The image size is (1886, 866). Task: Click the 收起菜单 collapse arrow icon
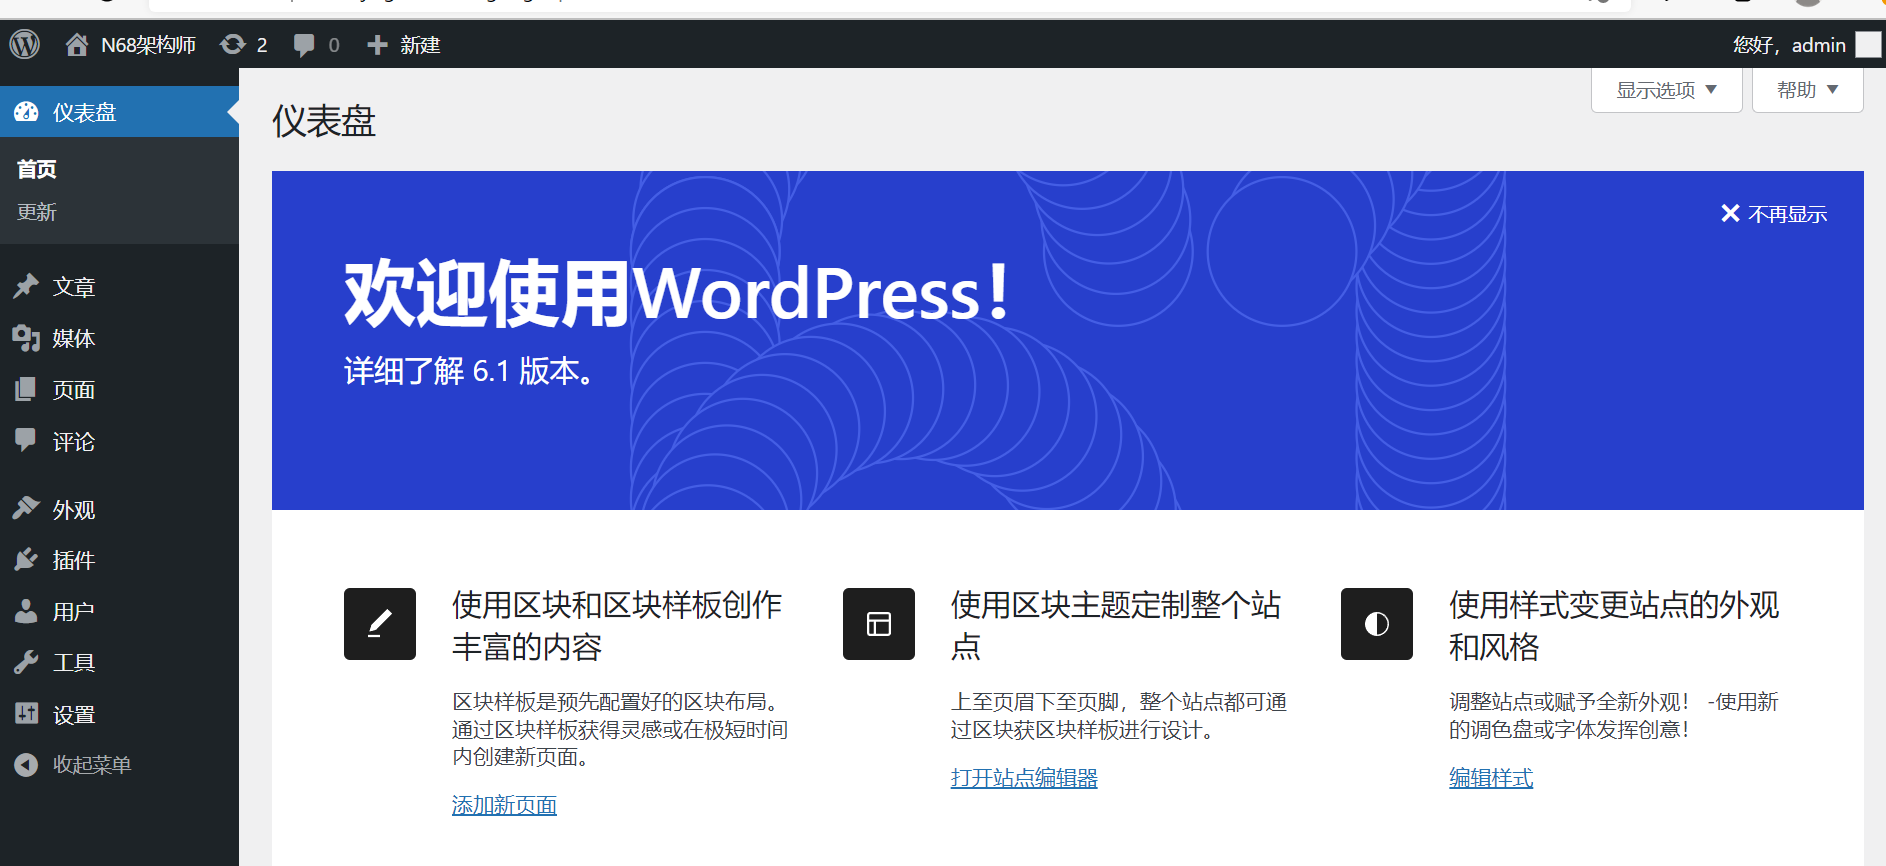[x=26, y=765]
